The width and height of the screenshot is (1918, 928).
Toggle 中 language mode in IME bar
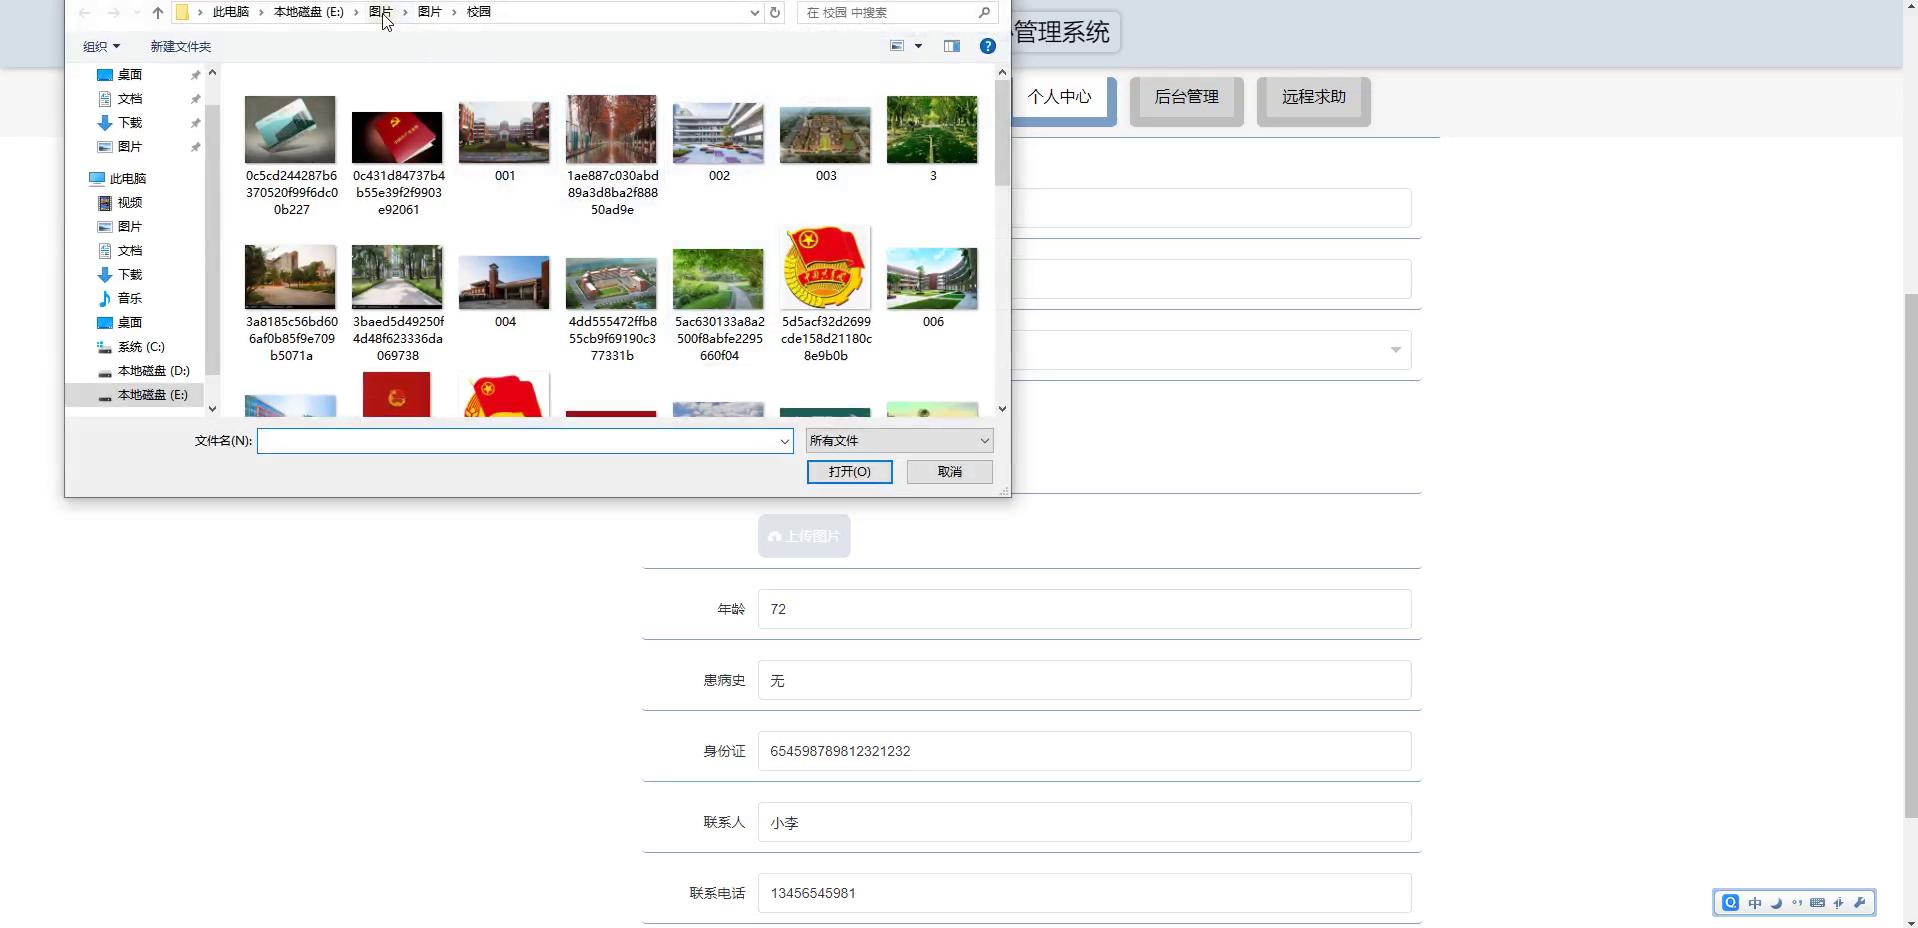[1755, 903]
